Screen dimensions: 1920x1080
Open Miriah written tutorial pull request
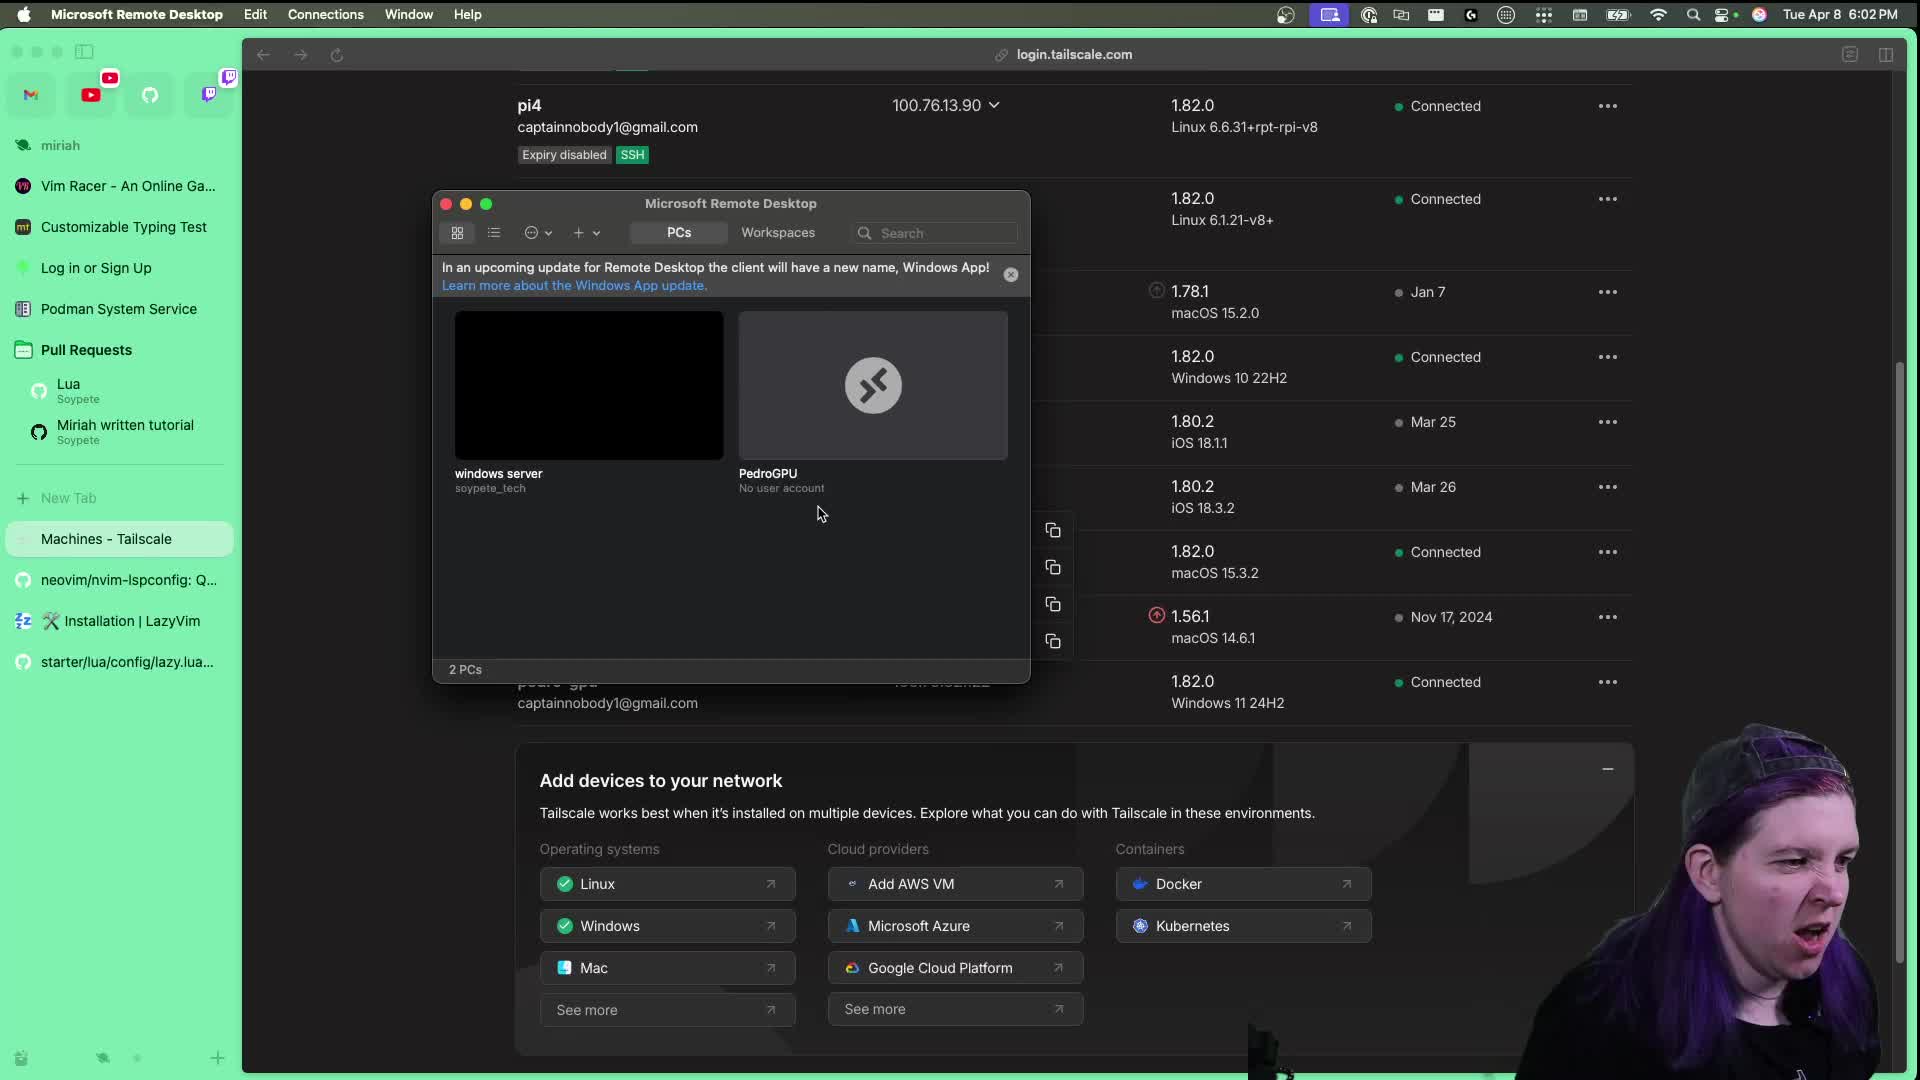tap(120, 432)
